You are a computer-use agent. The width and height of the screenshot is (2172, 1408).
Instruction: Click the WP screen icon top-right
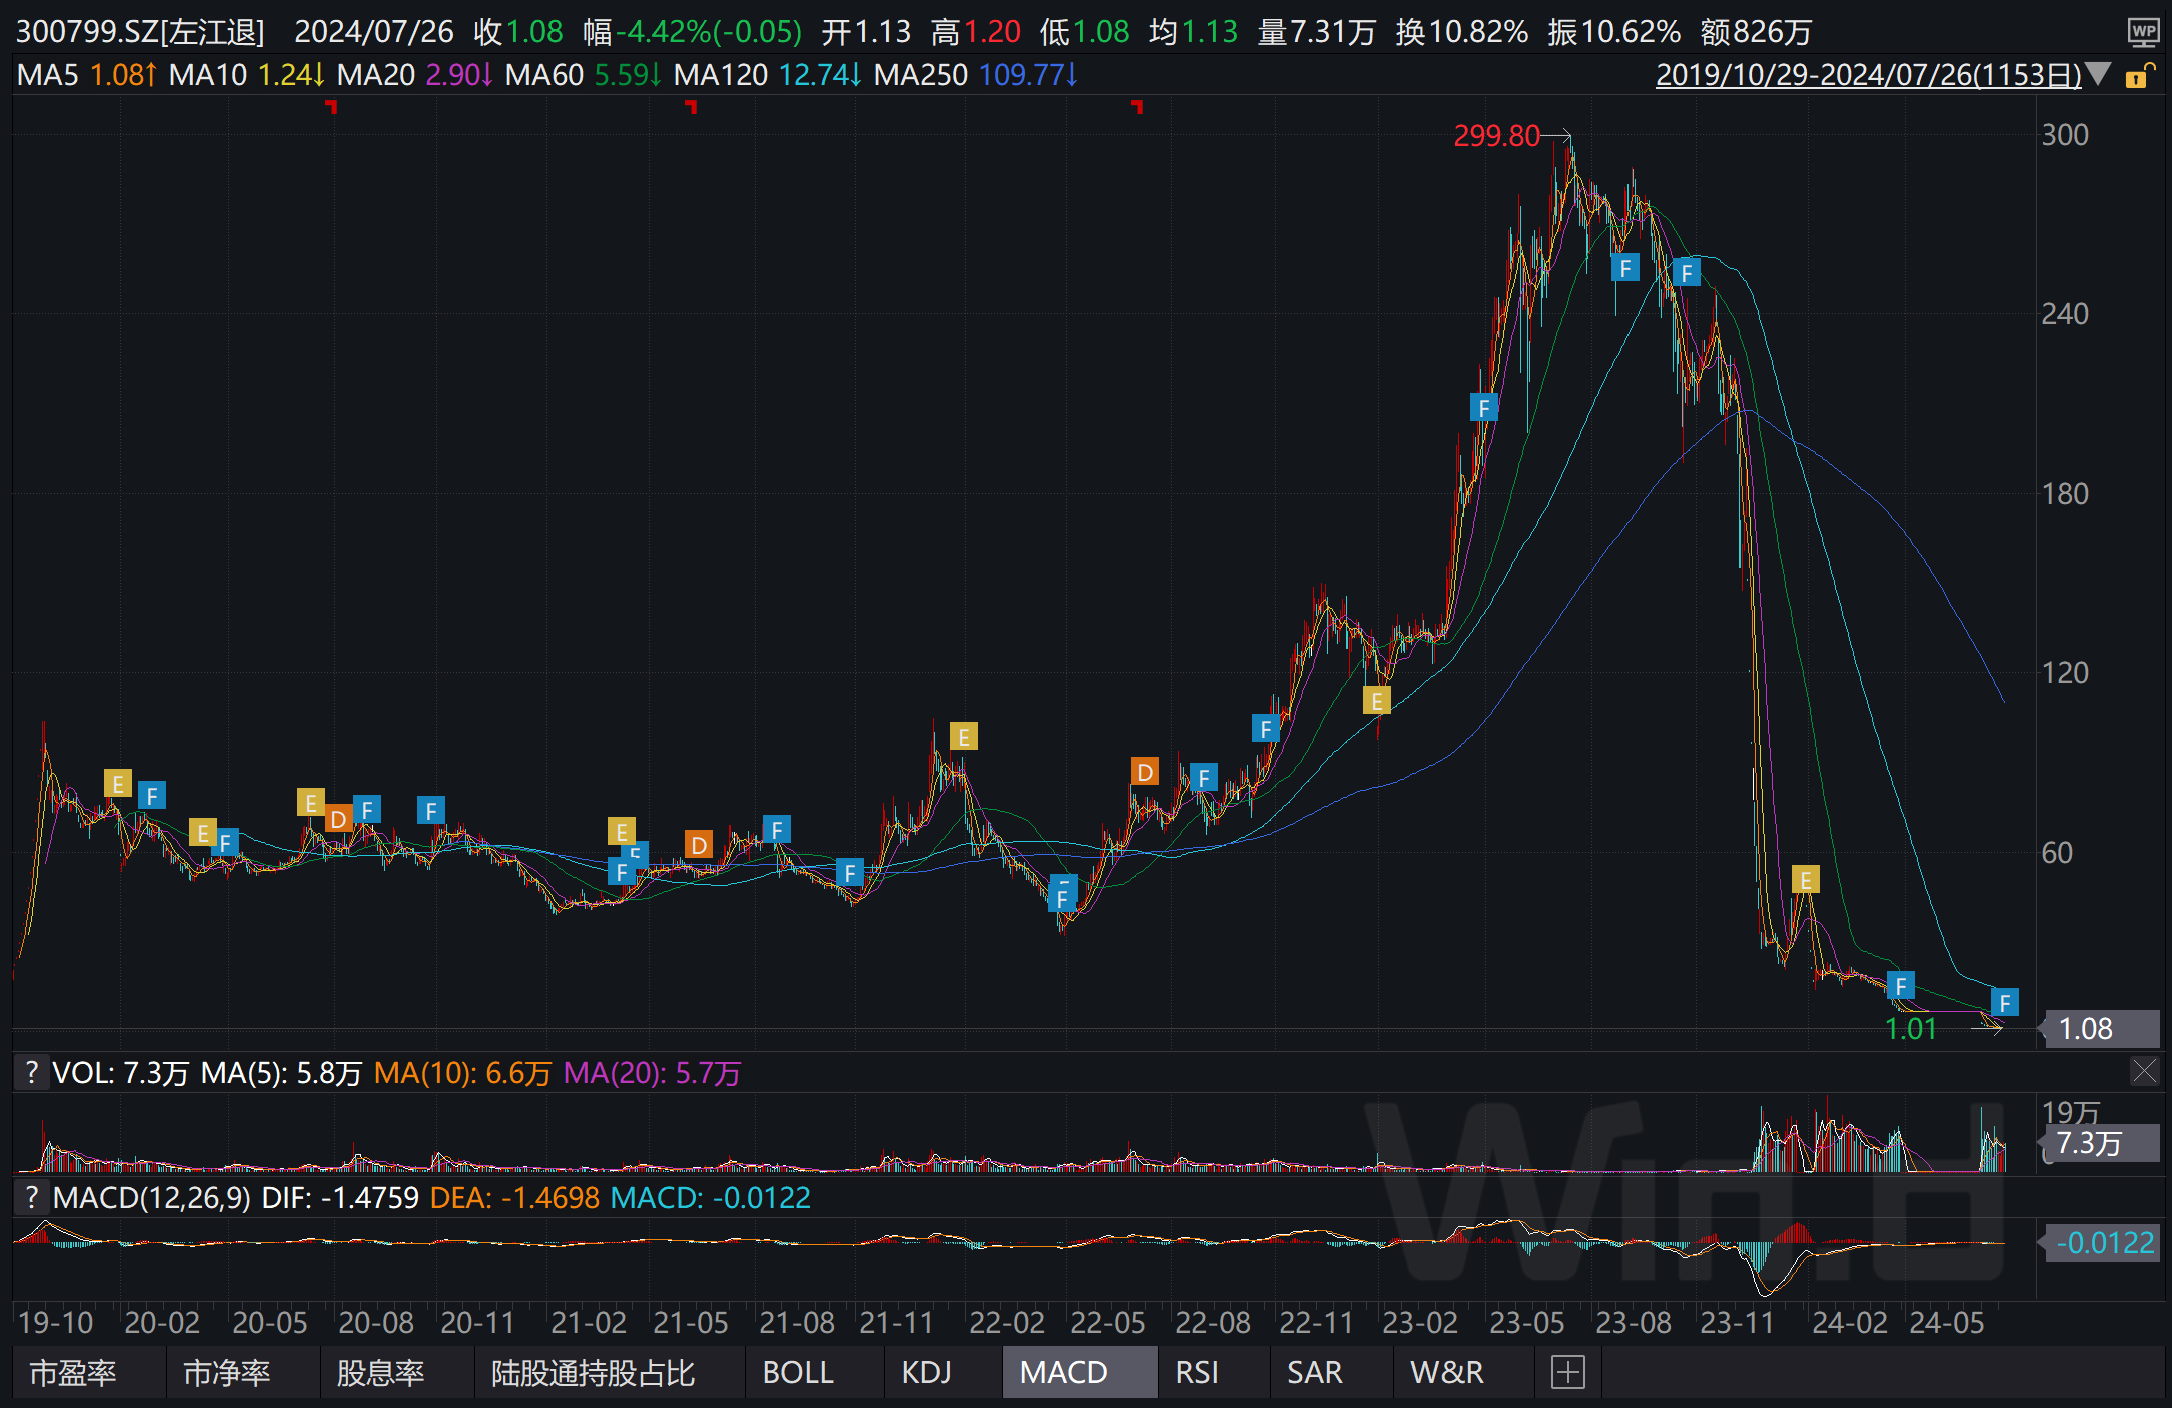click(2143, 32)
